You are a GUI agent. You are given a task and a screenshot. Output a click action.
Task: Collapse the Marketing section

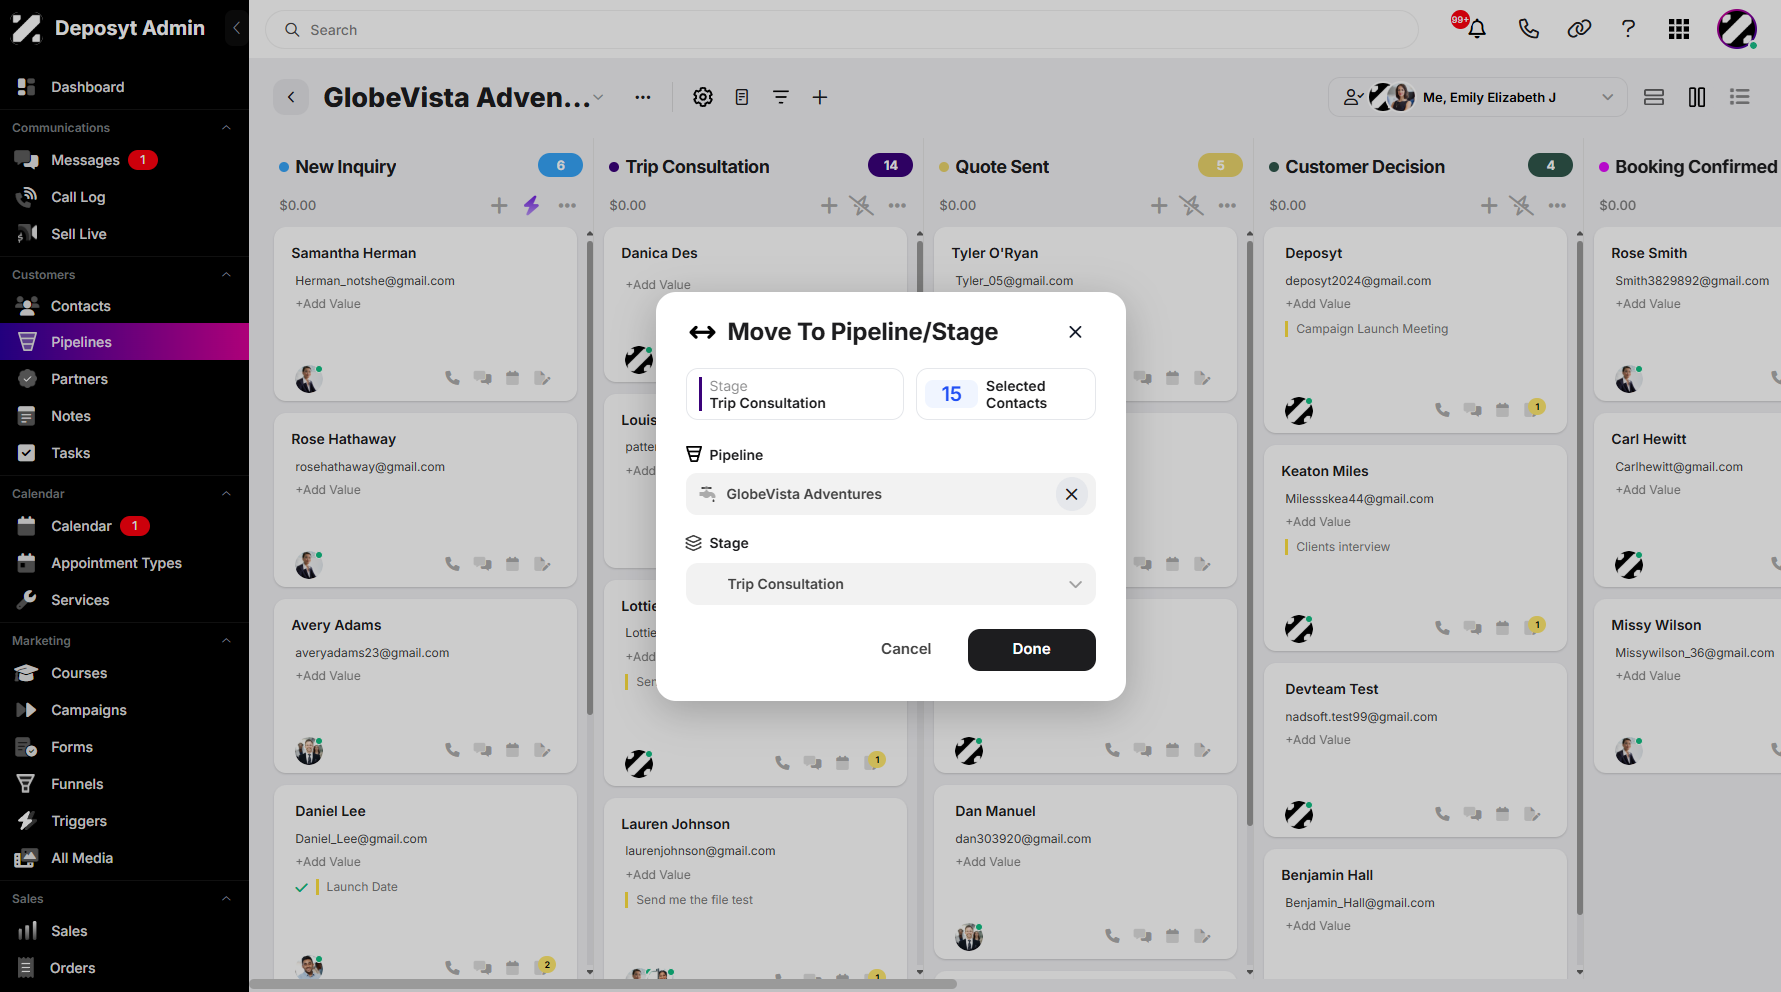pos(226,640)
